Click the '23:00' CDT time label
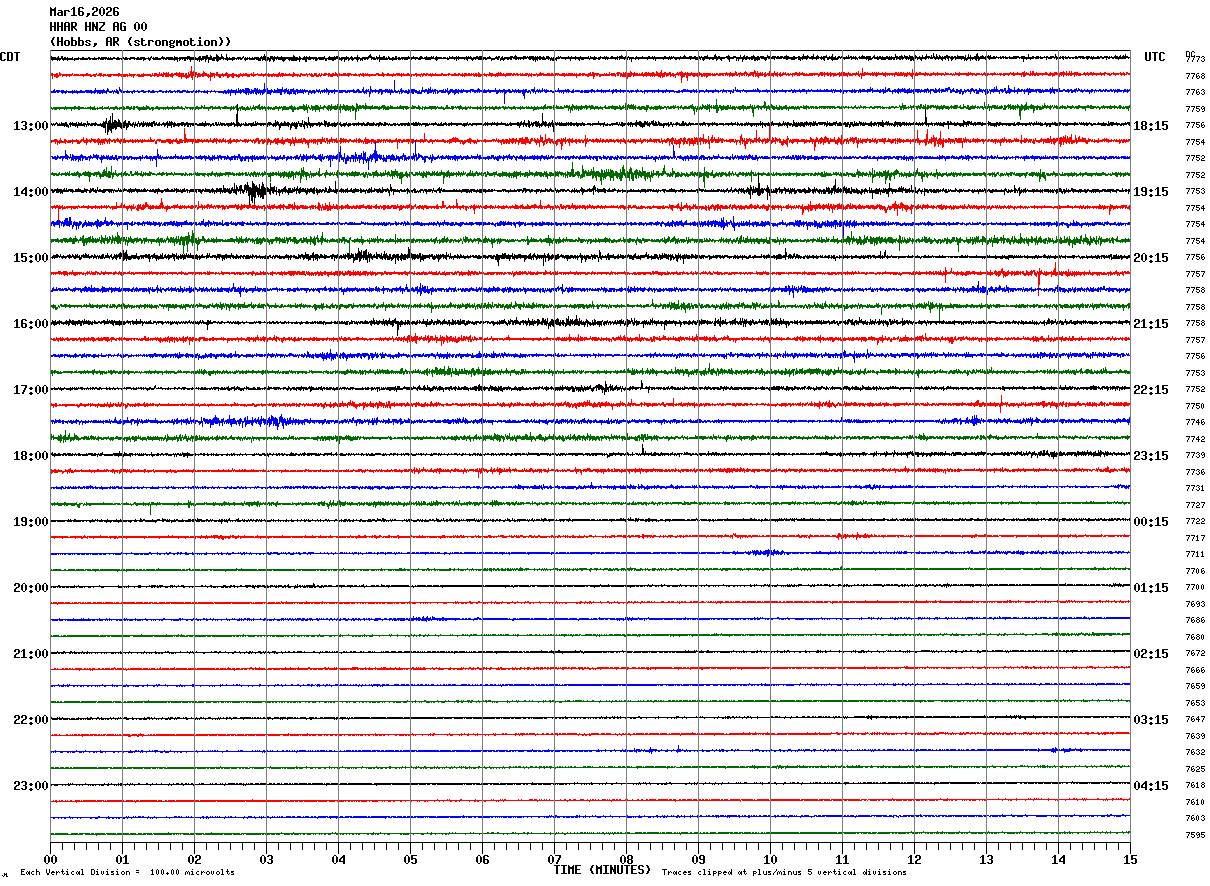 pyautogui.click(x=31, y=786)
